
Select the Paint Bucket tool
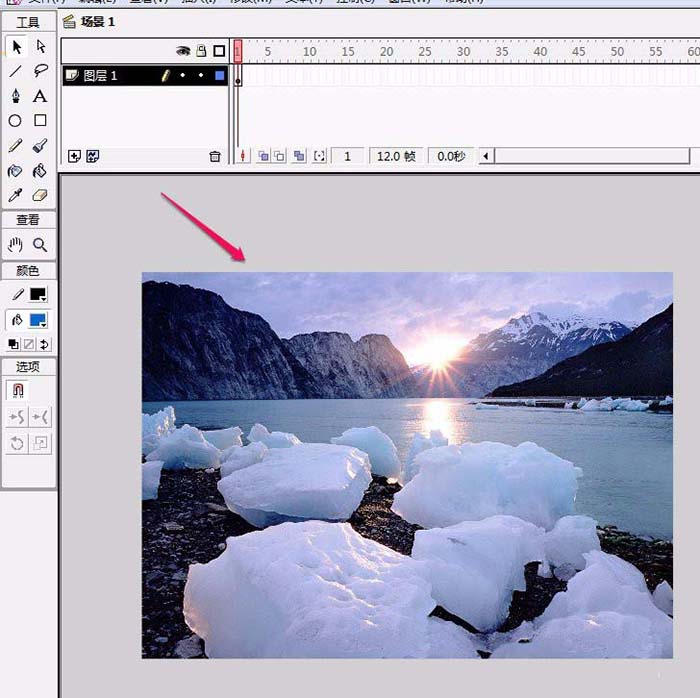(x=40, y=170)
